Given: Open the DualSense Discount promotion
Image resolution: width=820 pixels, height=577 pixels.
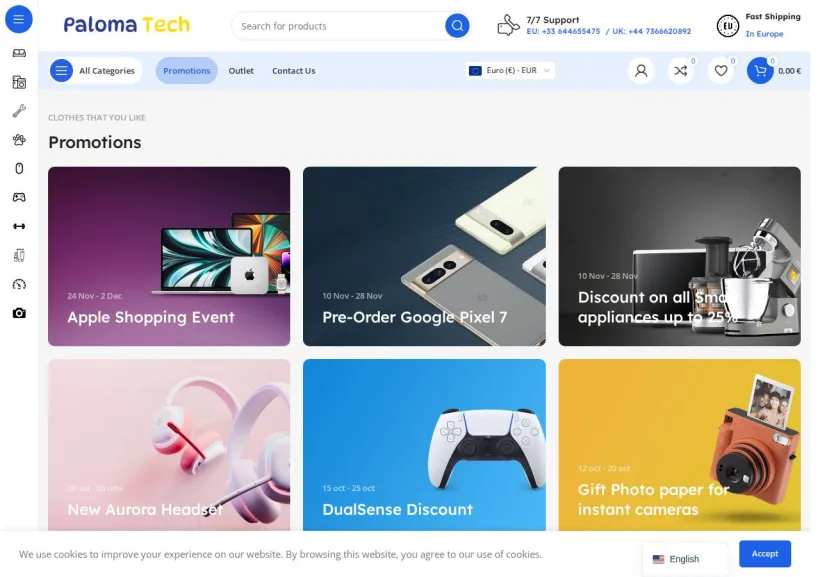Looking at the screenshot, I should [x=424, y=445].
